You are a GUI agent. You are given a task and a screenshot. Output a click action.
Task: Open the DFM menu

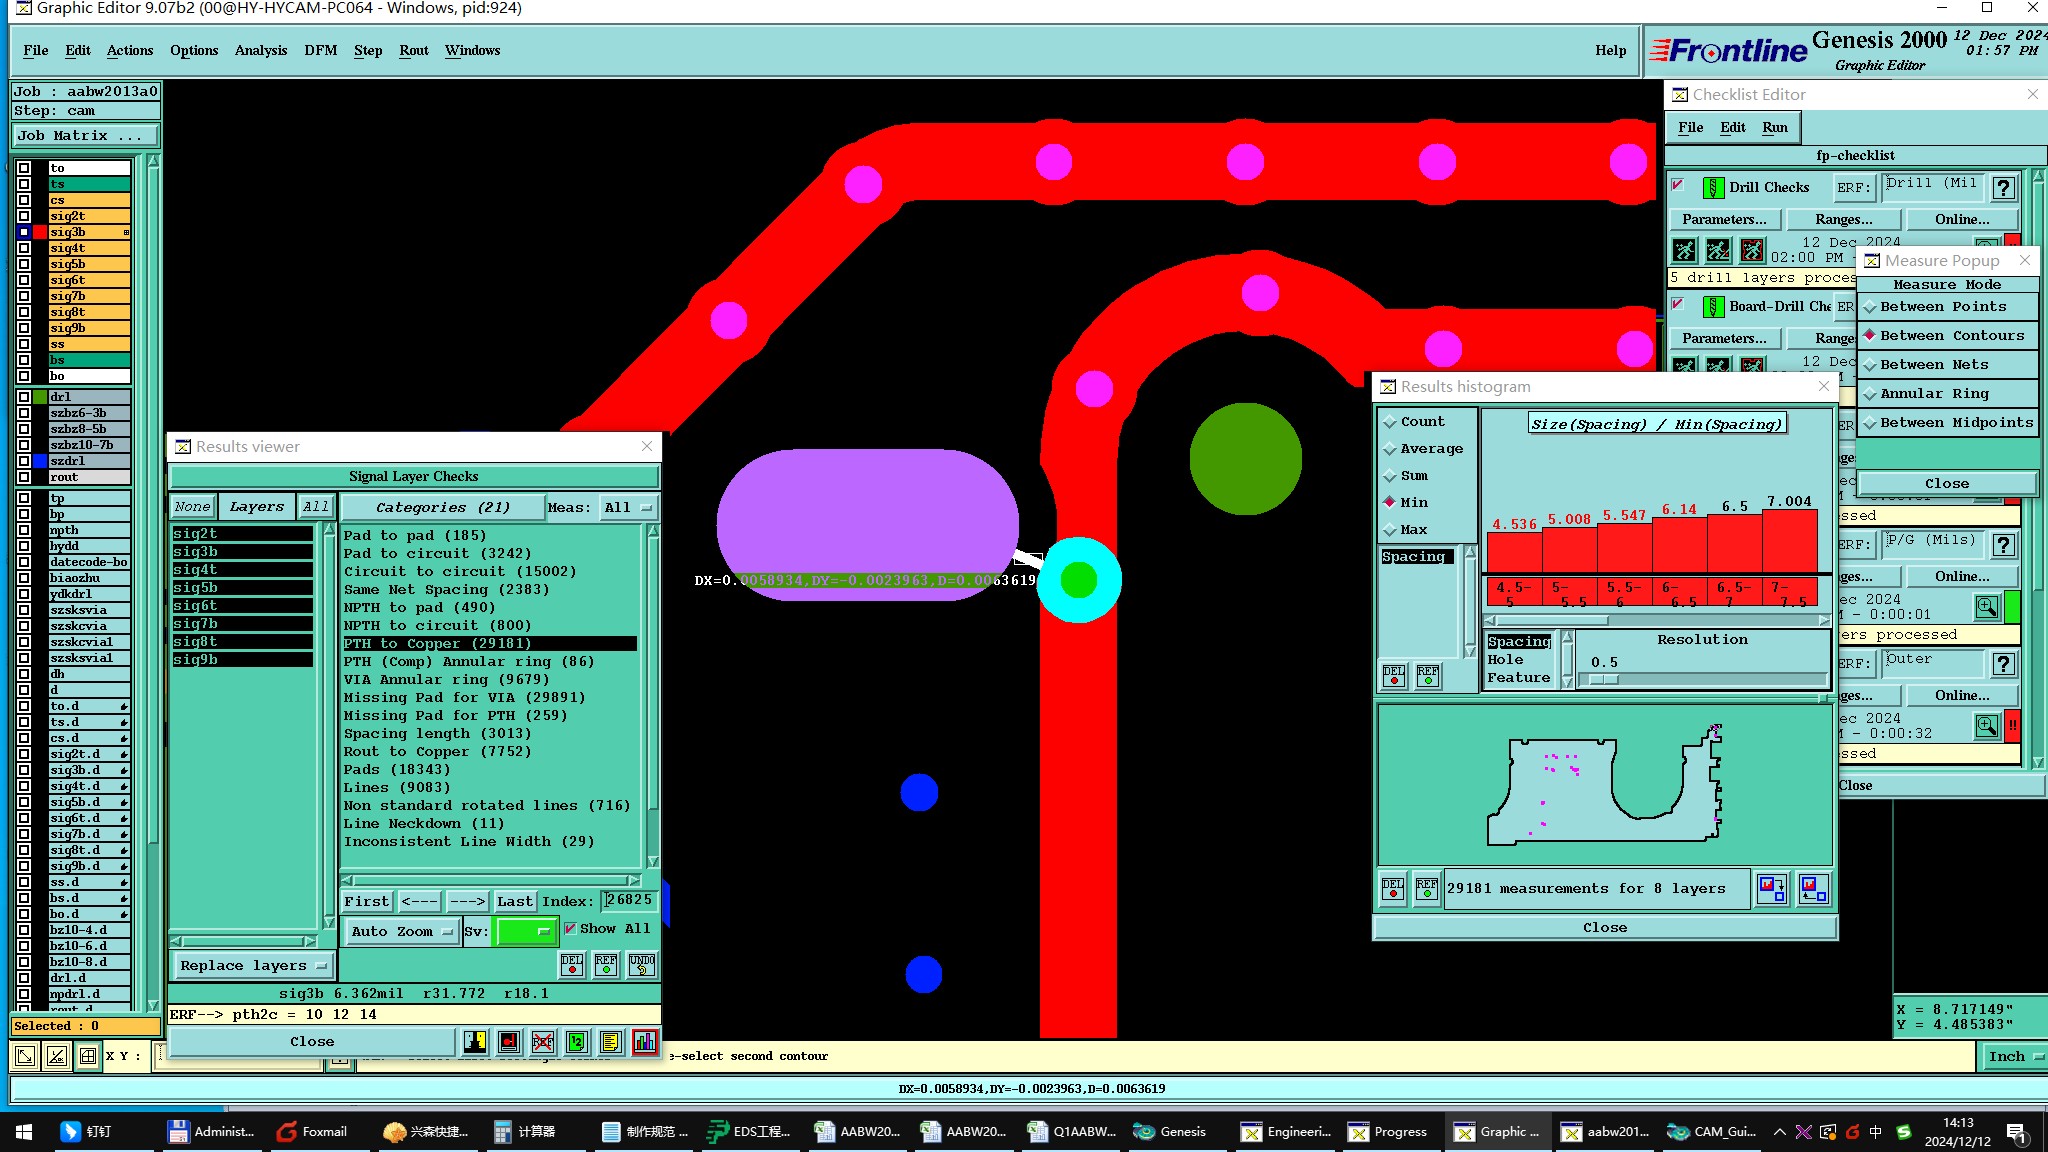pos(320,50)
